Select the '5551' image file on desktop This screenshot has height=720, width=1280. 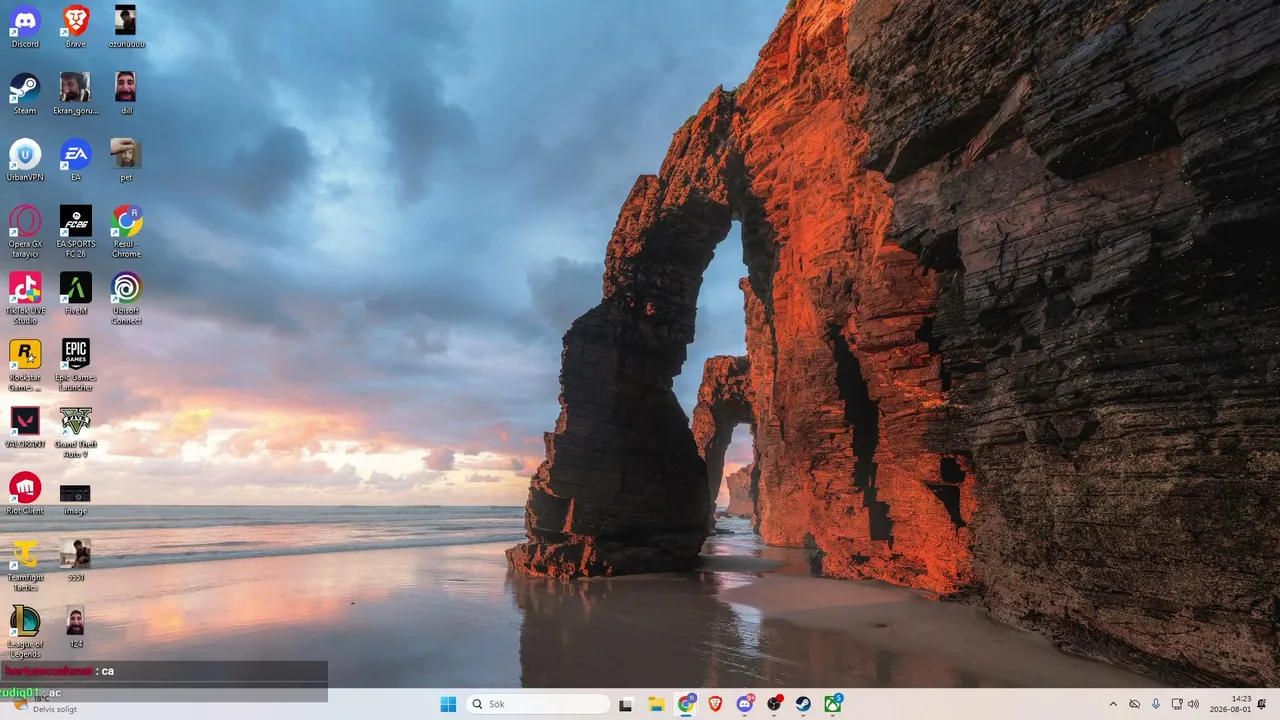76,561
